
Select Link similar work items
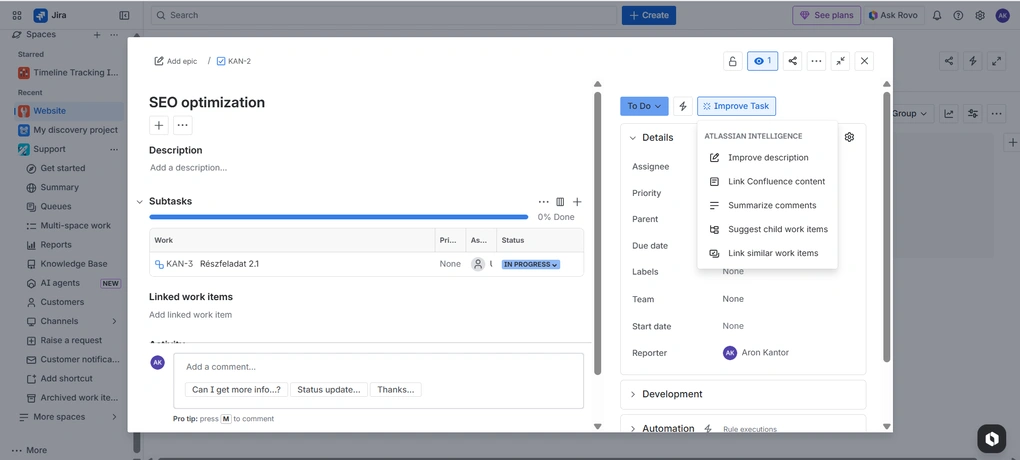pos(767,253)
